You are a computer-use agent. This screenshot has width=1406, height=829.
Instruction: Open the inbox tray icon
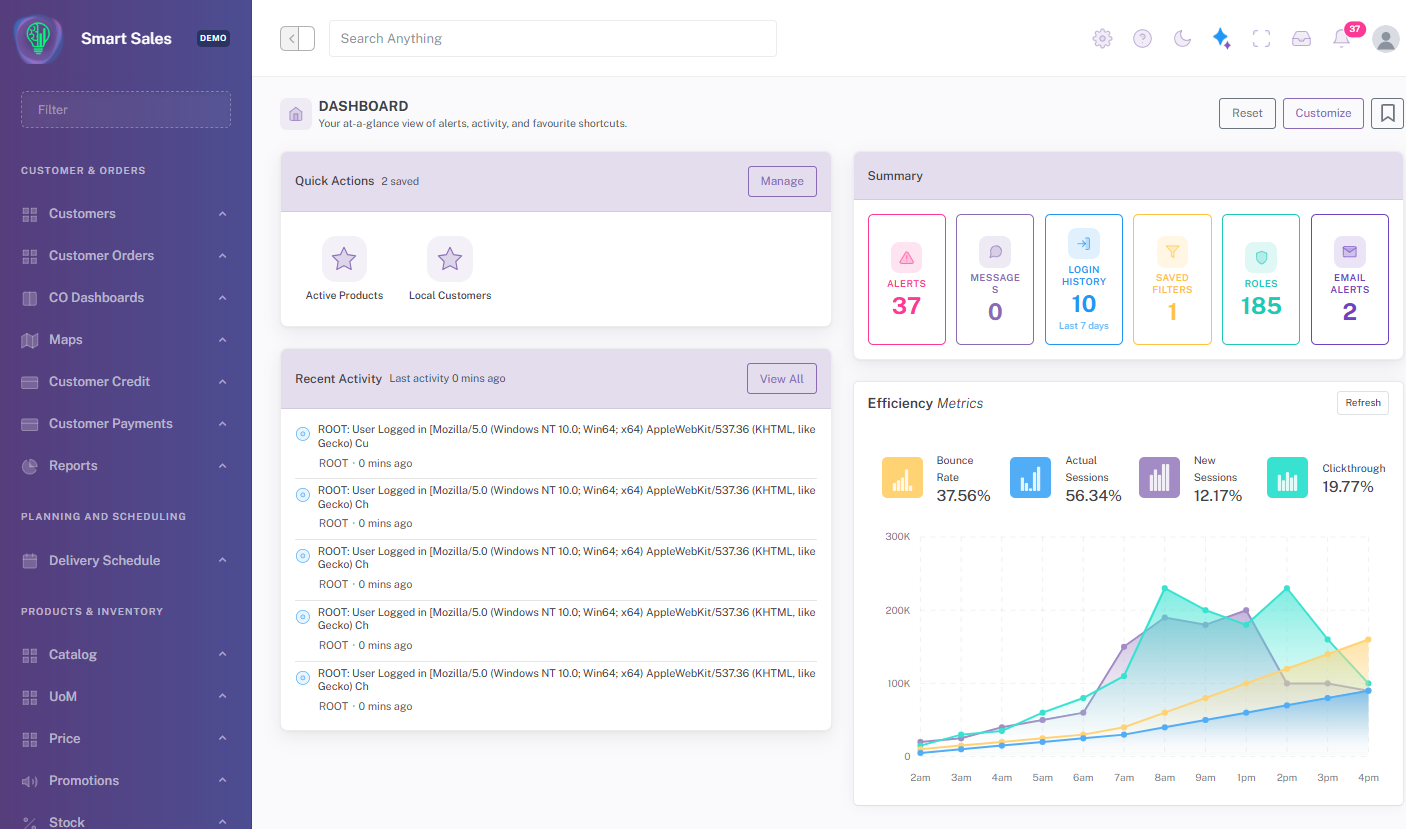point(1301,38)
